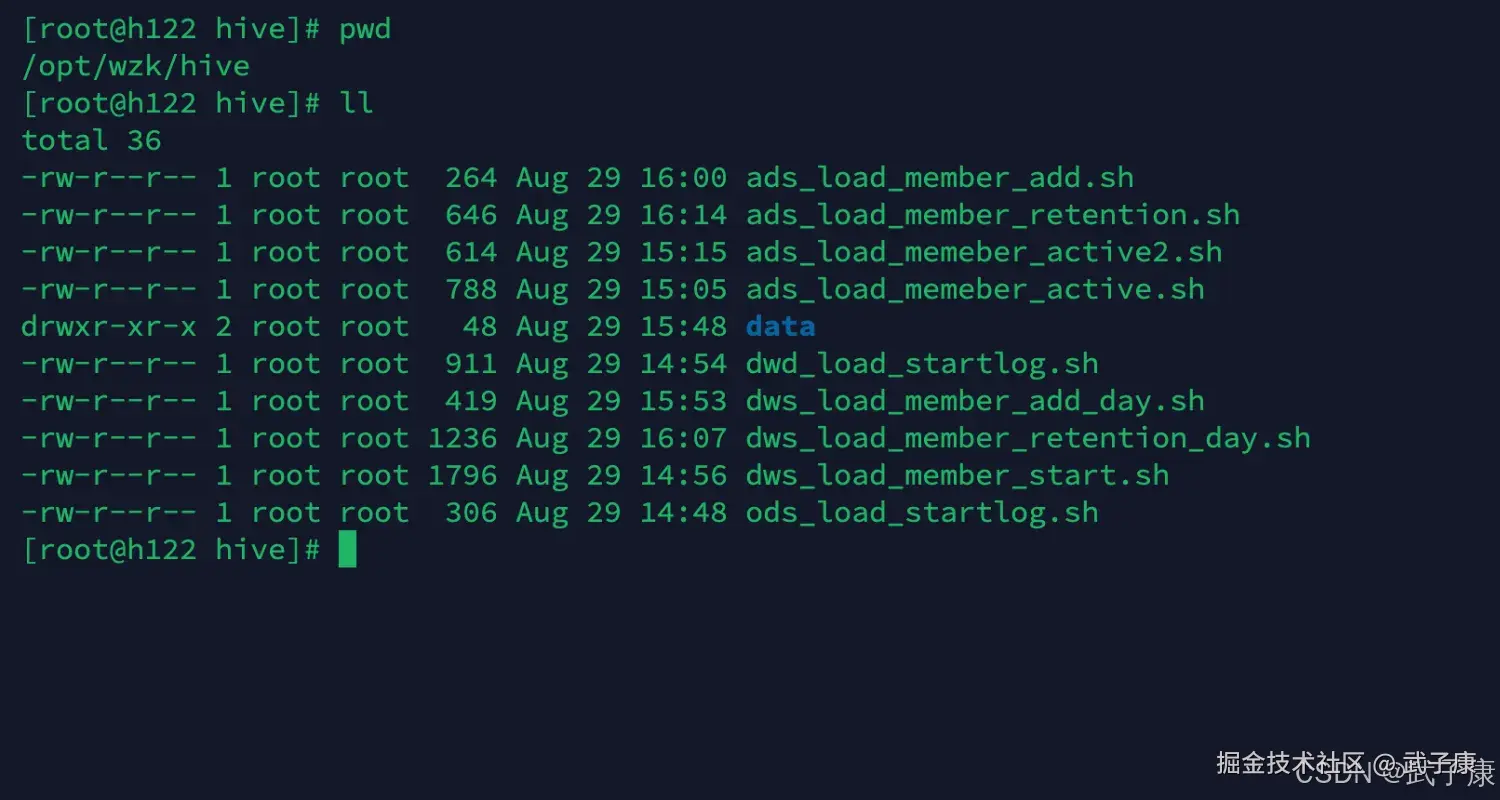Click the 16:14 timestamp

[x=683, y=215]
